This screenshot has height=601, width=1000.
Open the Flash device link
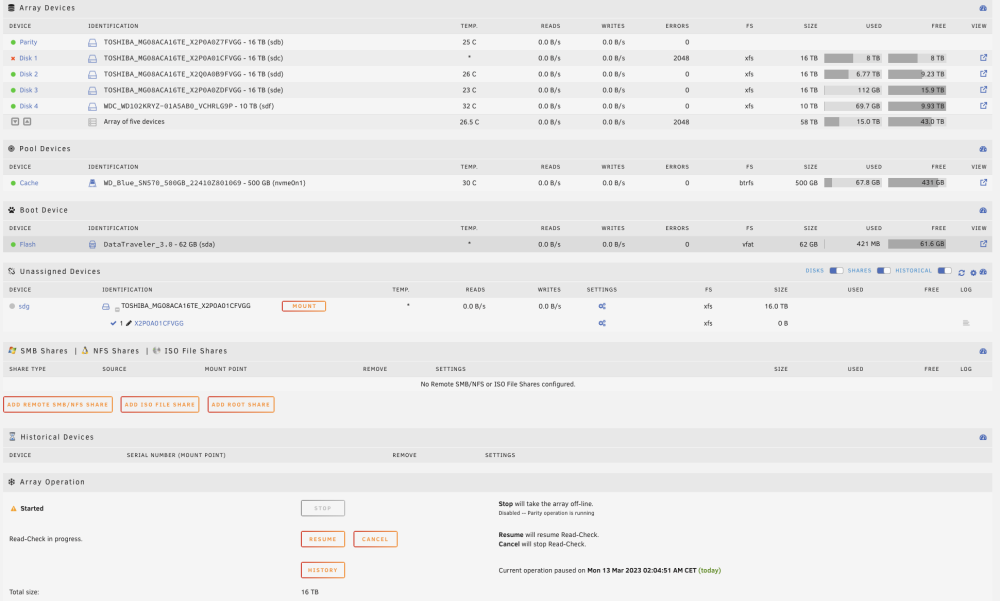click(27, 244)
